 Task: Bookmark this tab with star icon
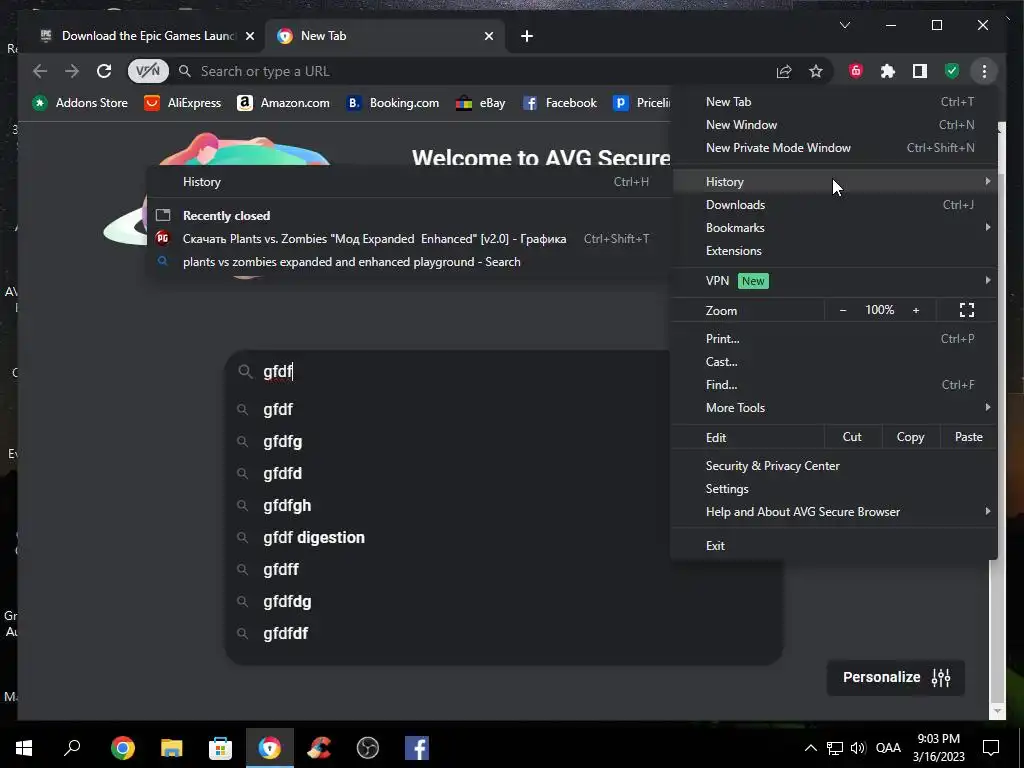pyautogui.click(x=816, y=71)
